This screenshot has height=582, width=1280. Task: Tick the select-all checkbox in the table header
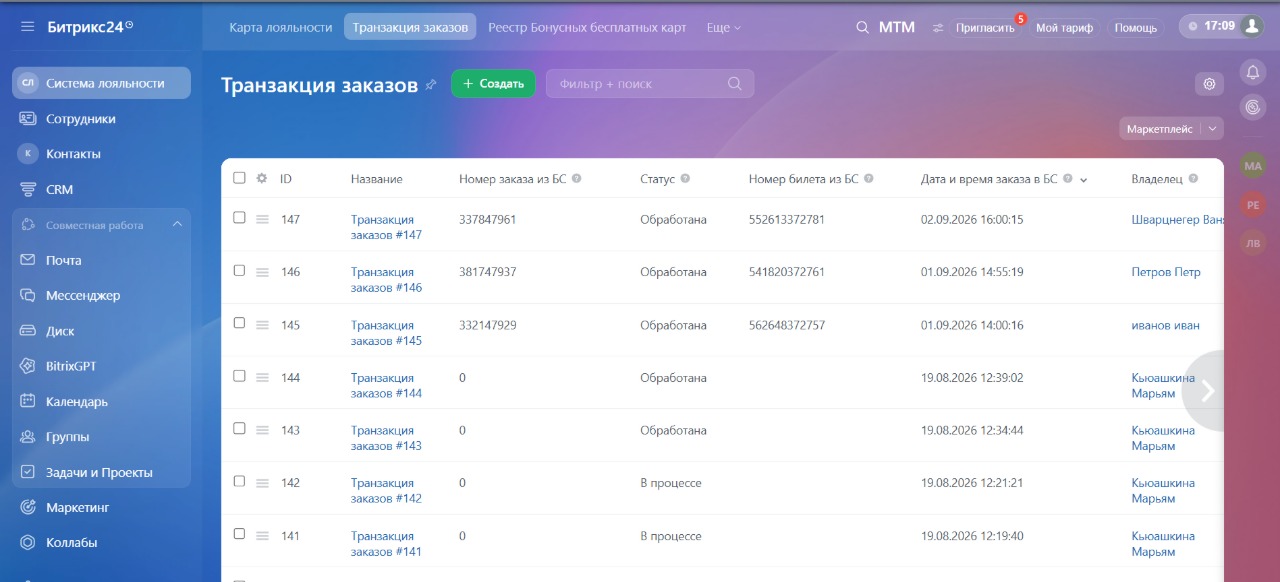click(239, 178)
